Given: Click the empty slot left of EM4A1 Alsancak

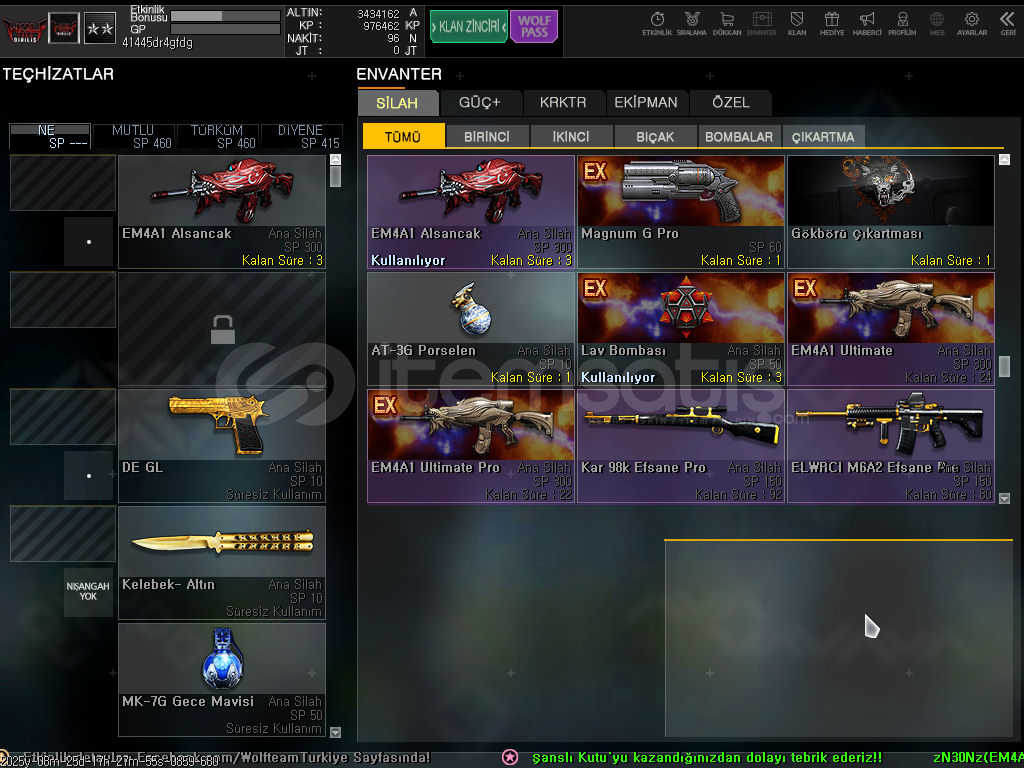Looking at the screenshot, I should point(63,183).
